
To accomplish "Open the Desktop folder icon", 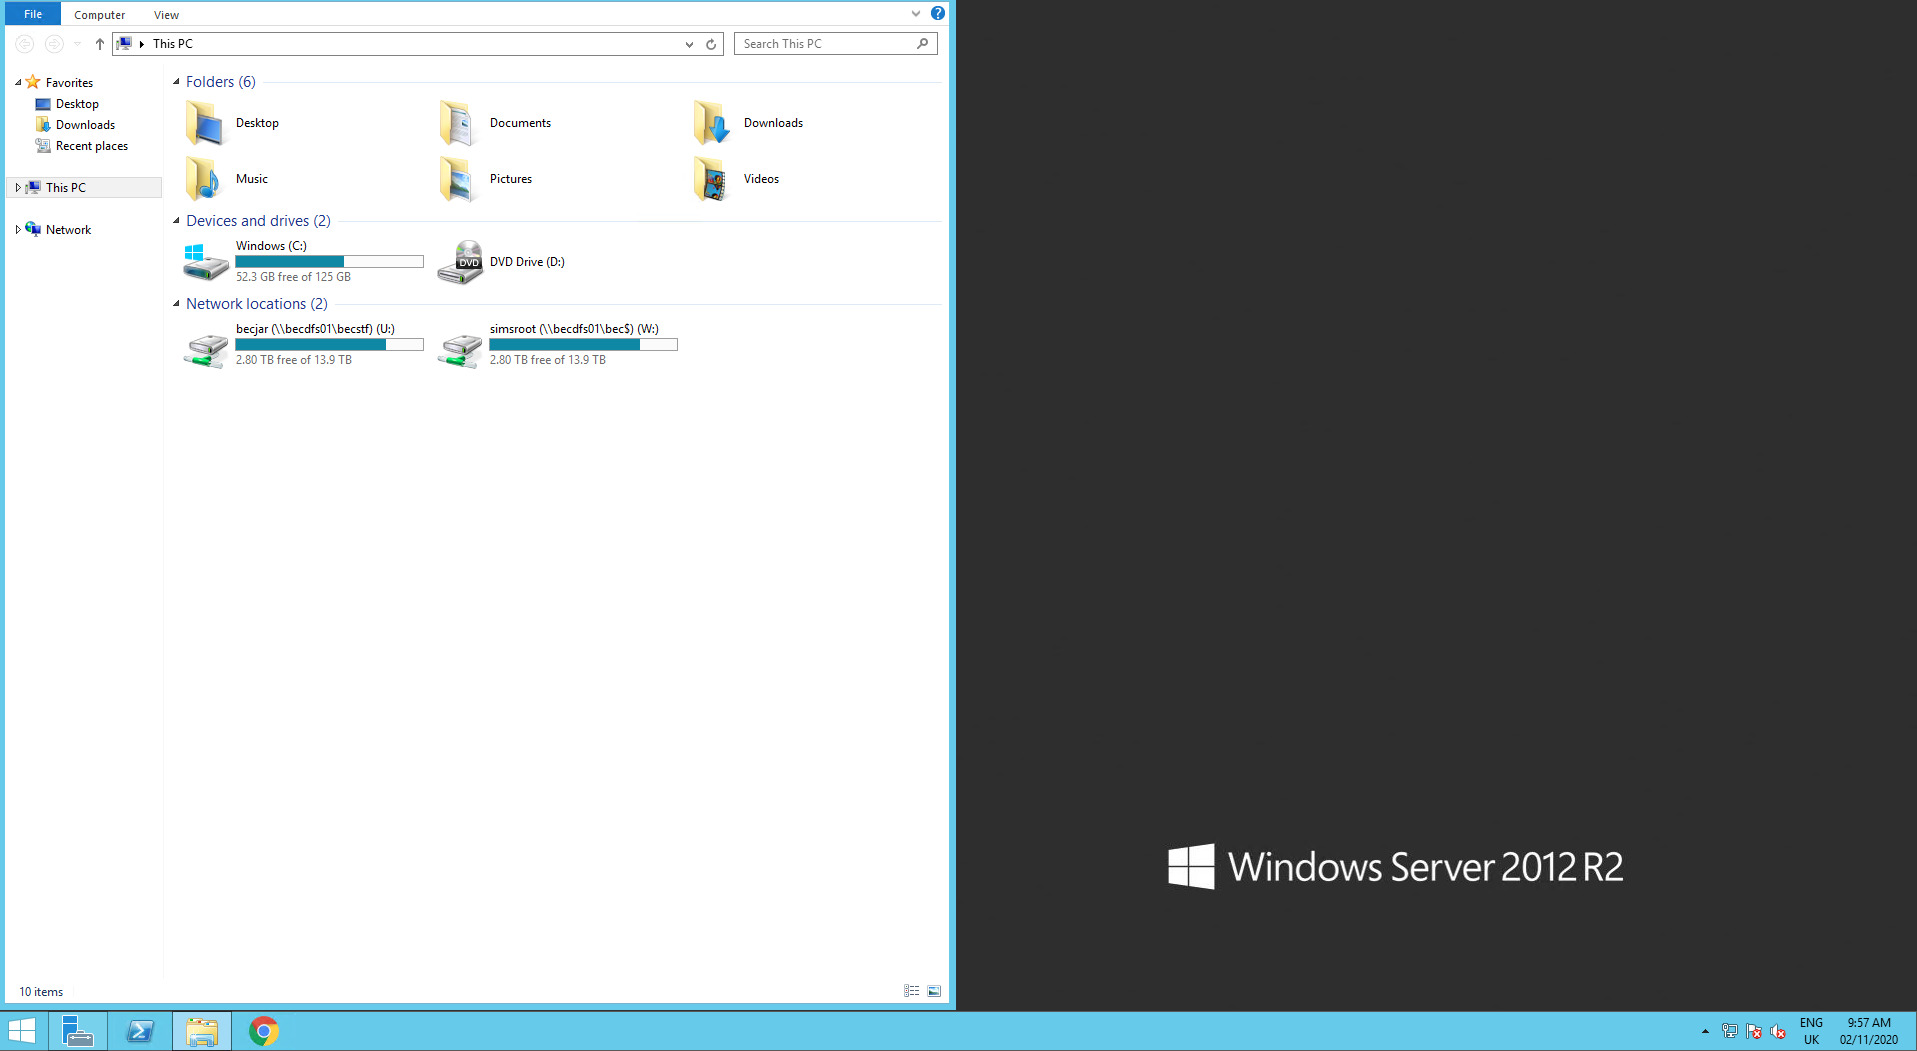I will click(205, 123).
